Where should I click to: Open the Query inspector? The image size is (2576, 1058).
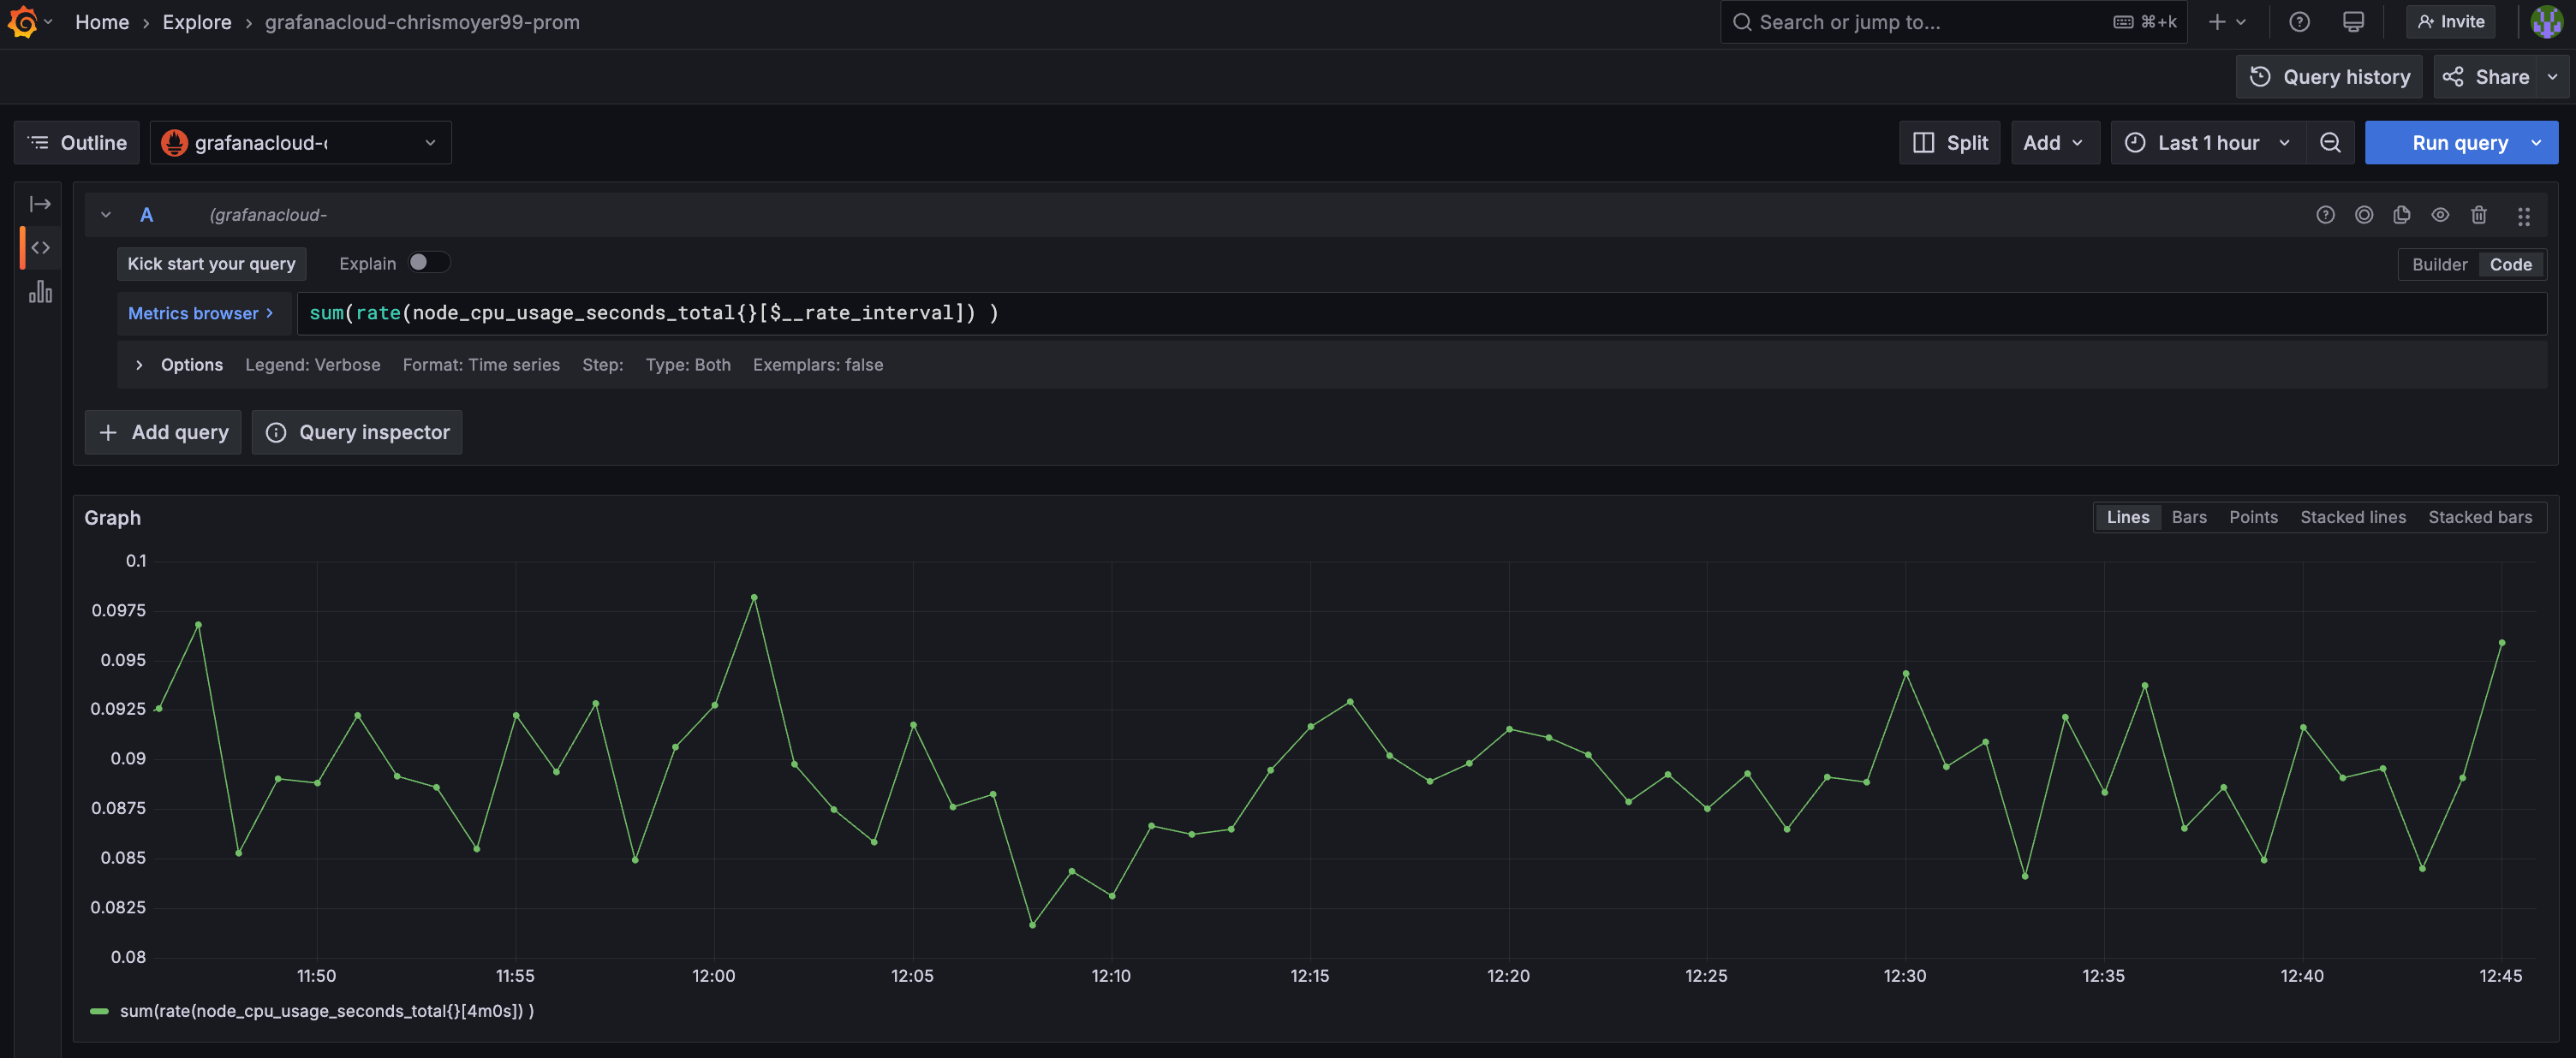[356, 432]
